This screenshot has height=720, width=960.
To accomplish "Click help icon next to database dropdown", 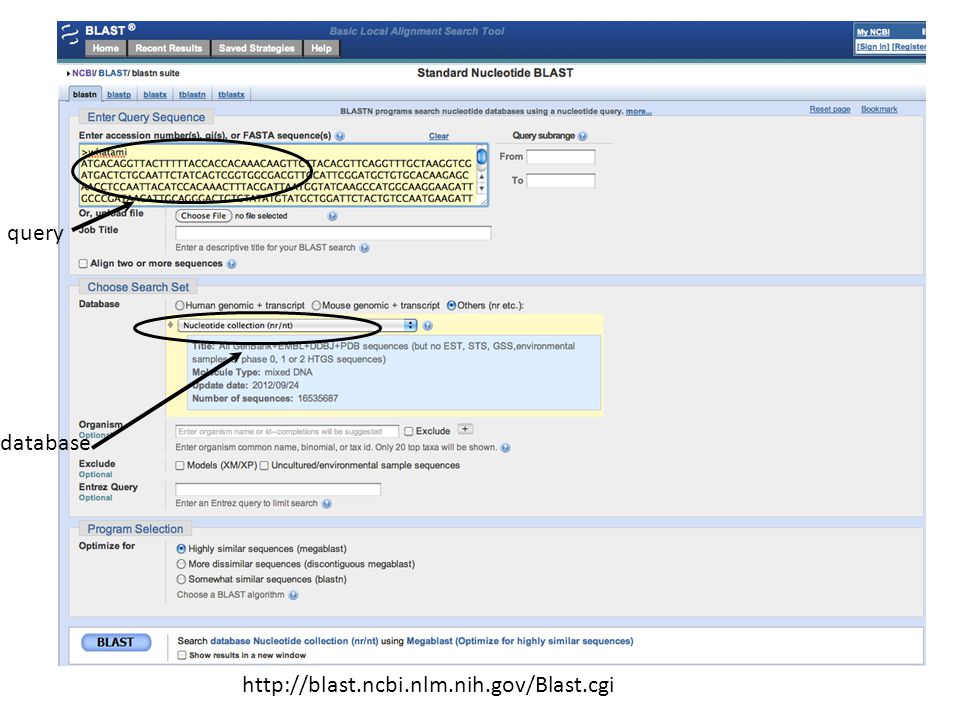I will click(428, 326).
